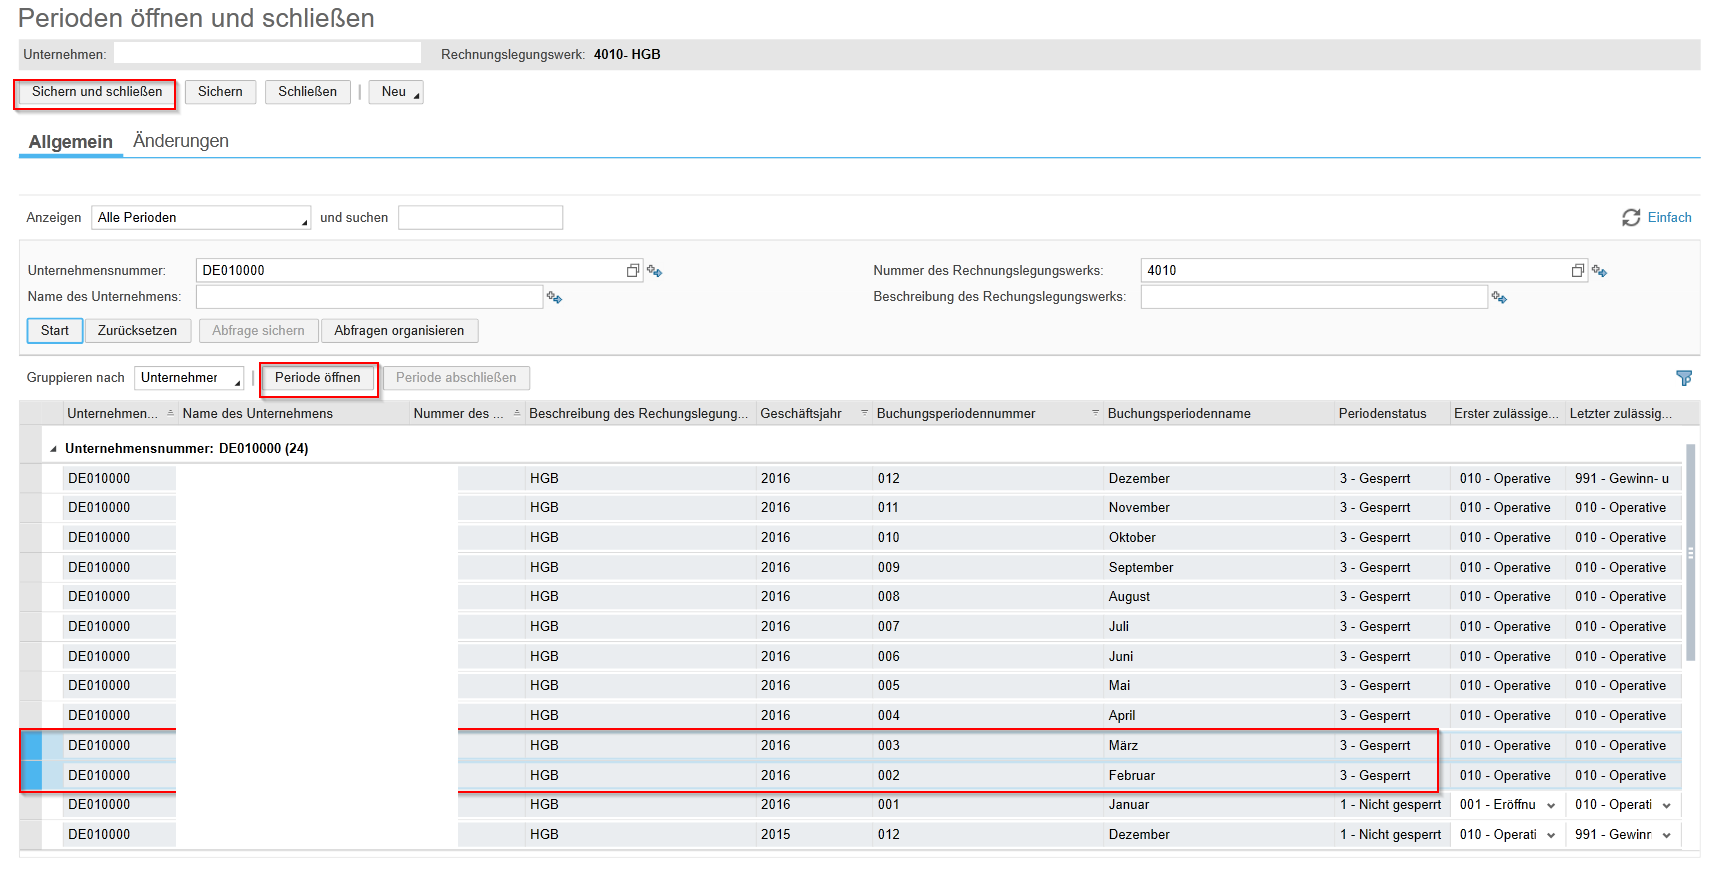Click multi-selection arrow icon next to Name des Unternehmens

pos(555,297)
